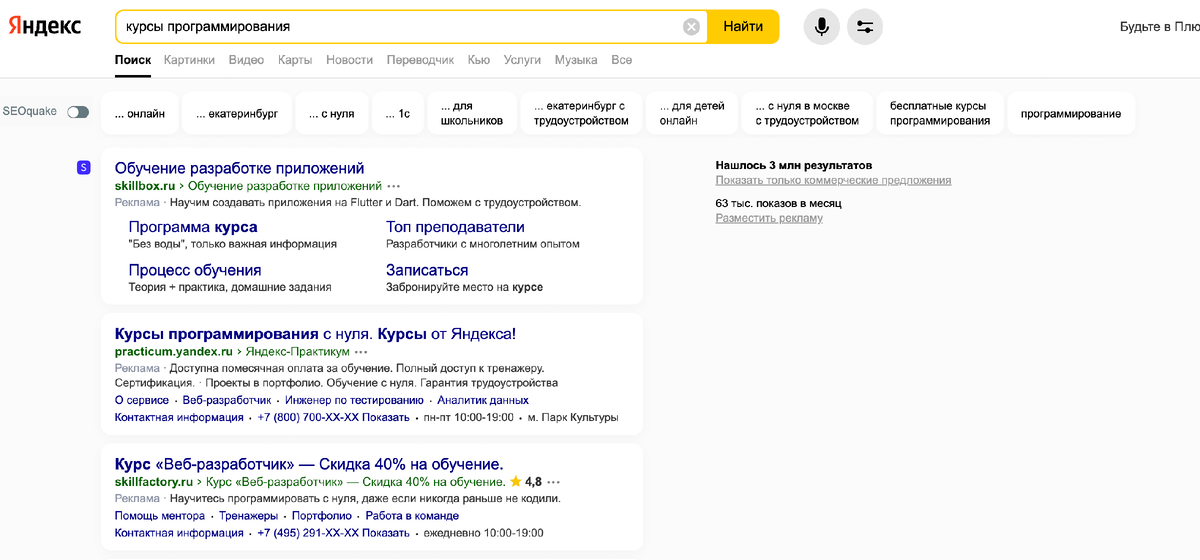Open the 'Аналитик данных' link

pos(483,400)
